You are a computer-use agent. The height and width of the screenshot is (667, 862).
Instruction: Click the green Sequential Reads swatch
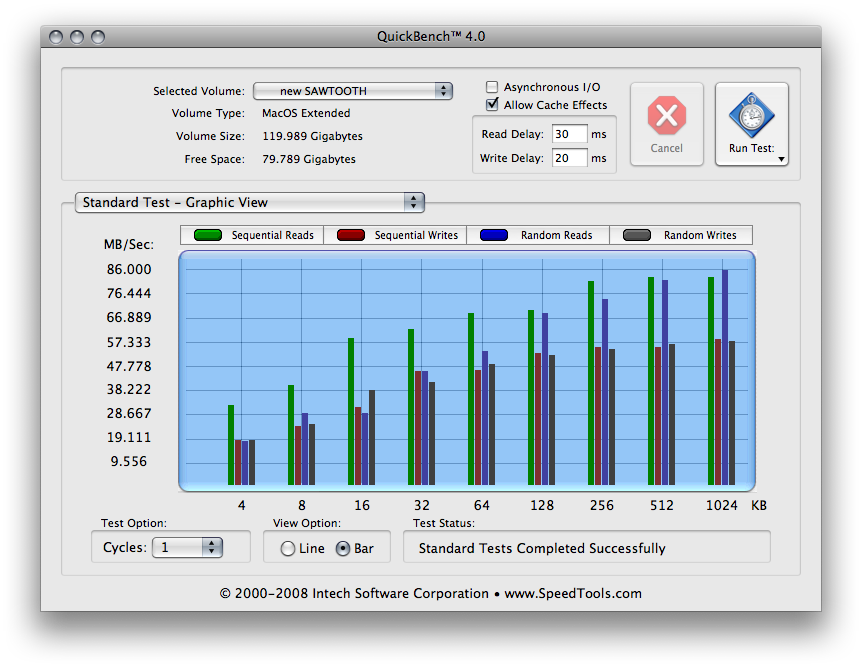point(208,235)
